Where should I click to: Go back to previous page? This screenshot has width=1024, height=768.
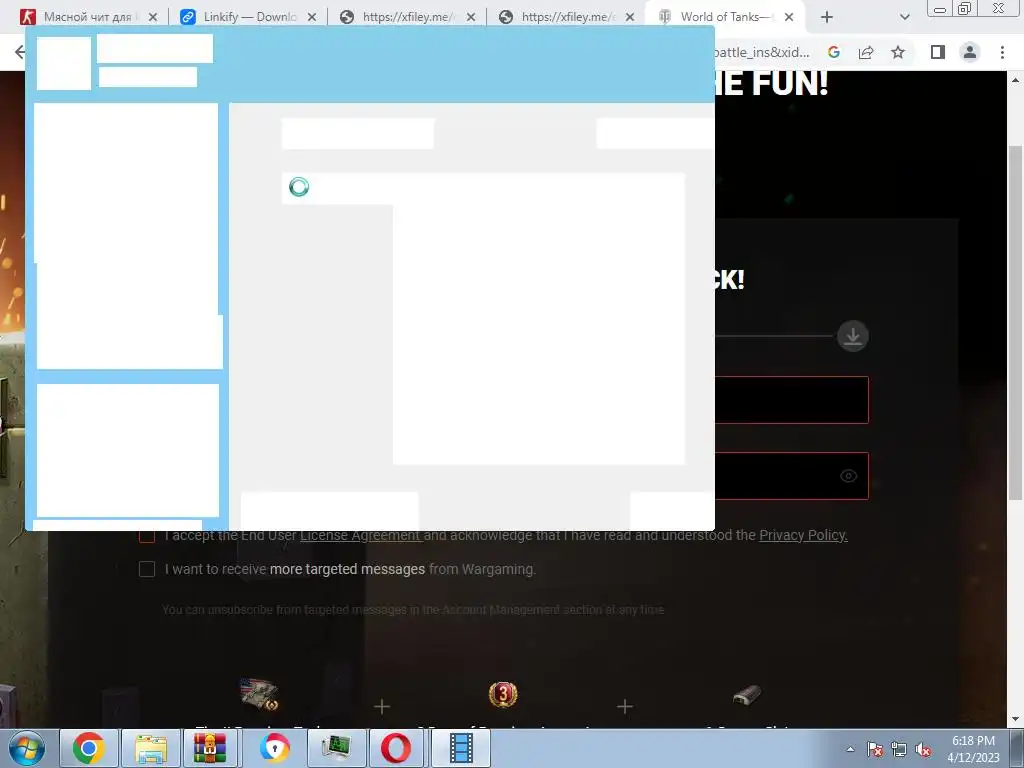20,52
